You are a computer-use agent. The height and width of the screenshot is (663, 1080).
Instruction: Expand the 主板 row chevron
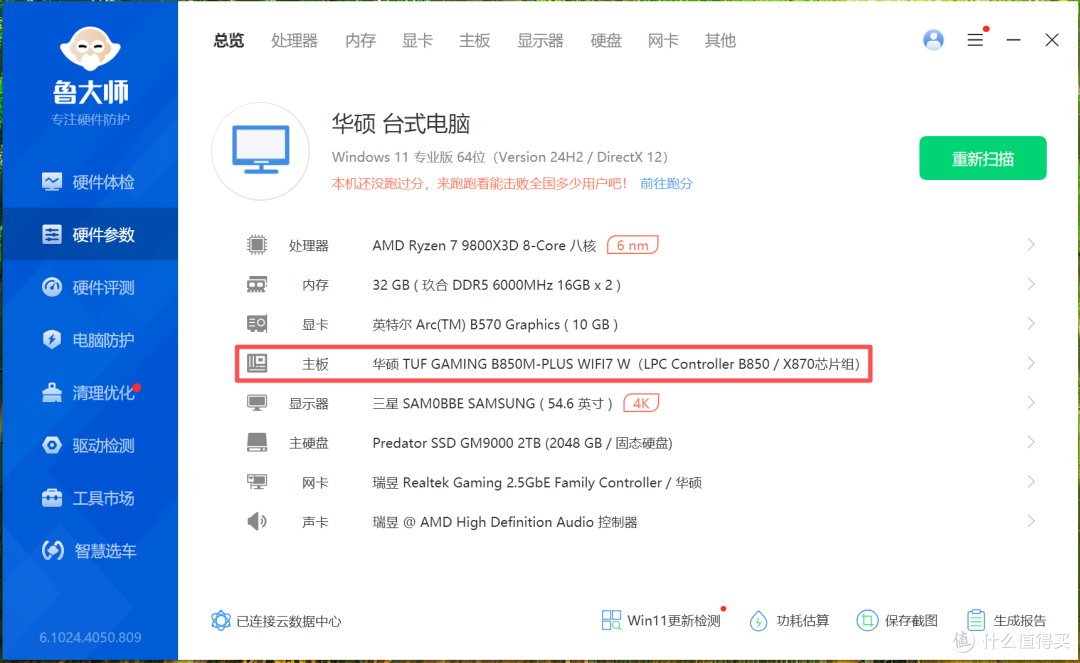click(x=1031, y=363)
